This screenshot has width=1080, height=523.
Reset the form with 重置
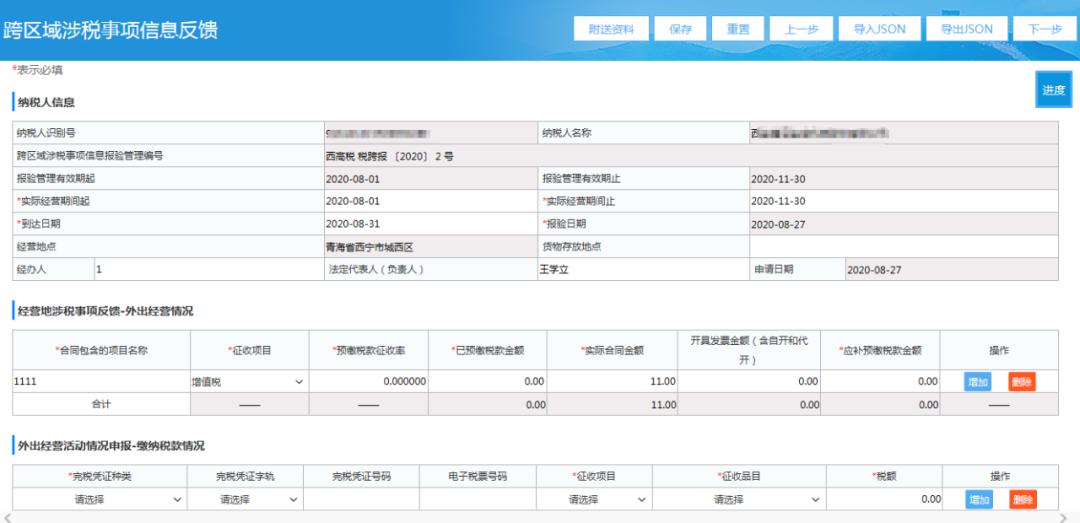[738, 29]
